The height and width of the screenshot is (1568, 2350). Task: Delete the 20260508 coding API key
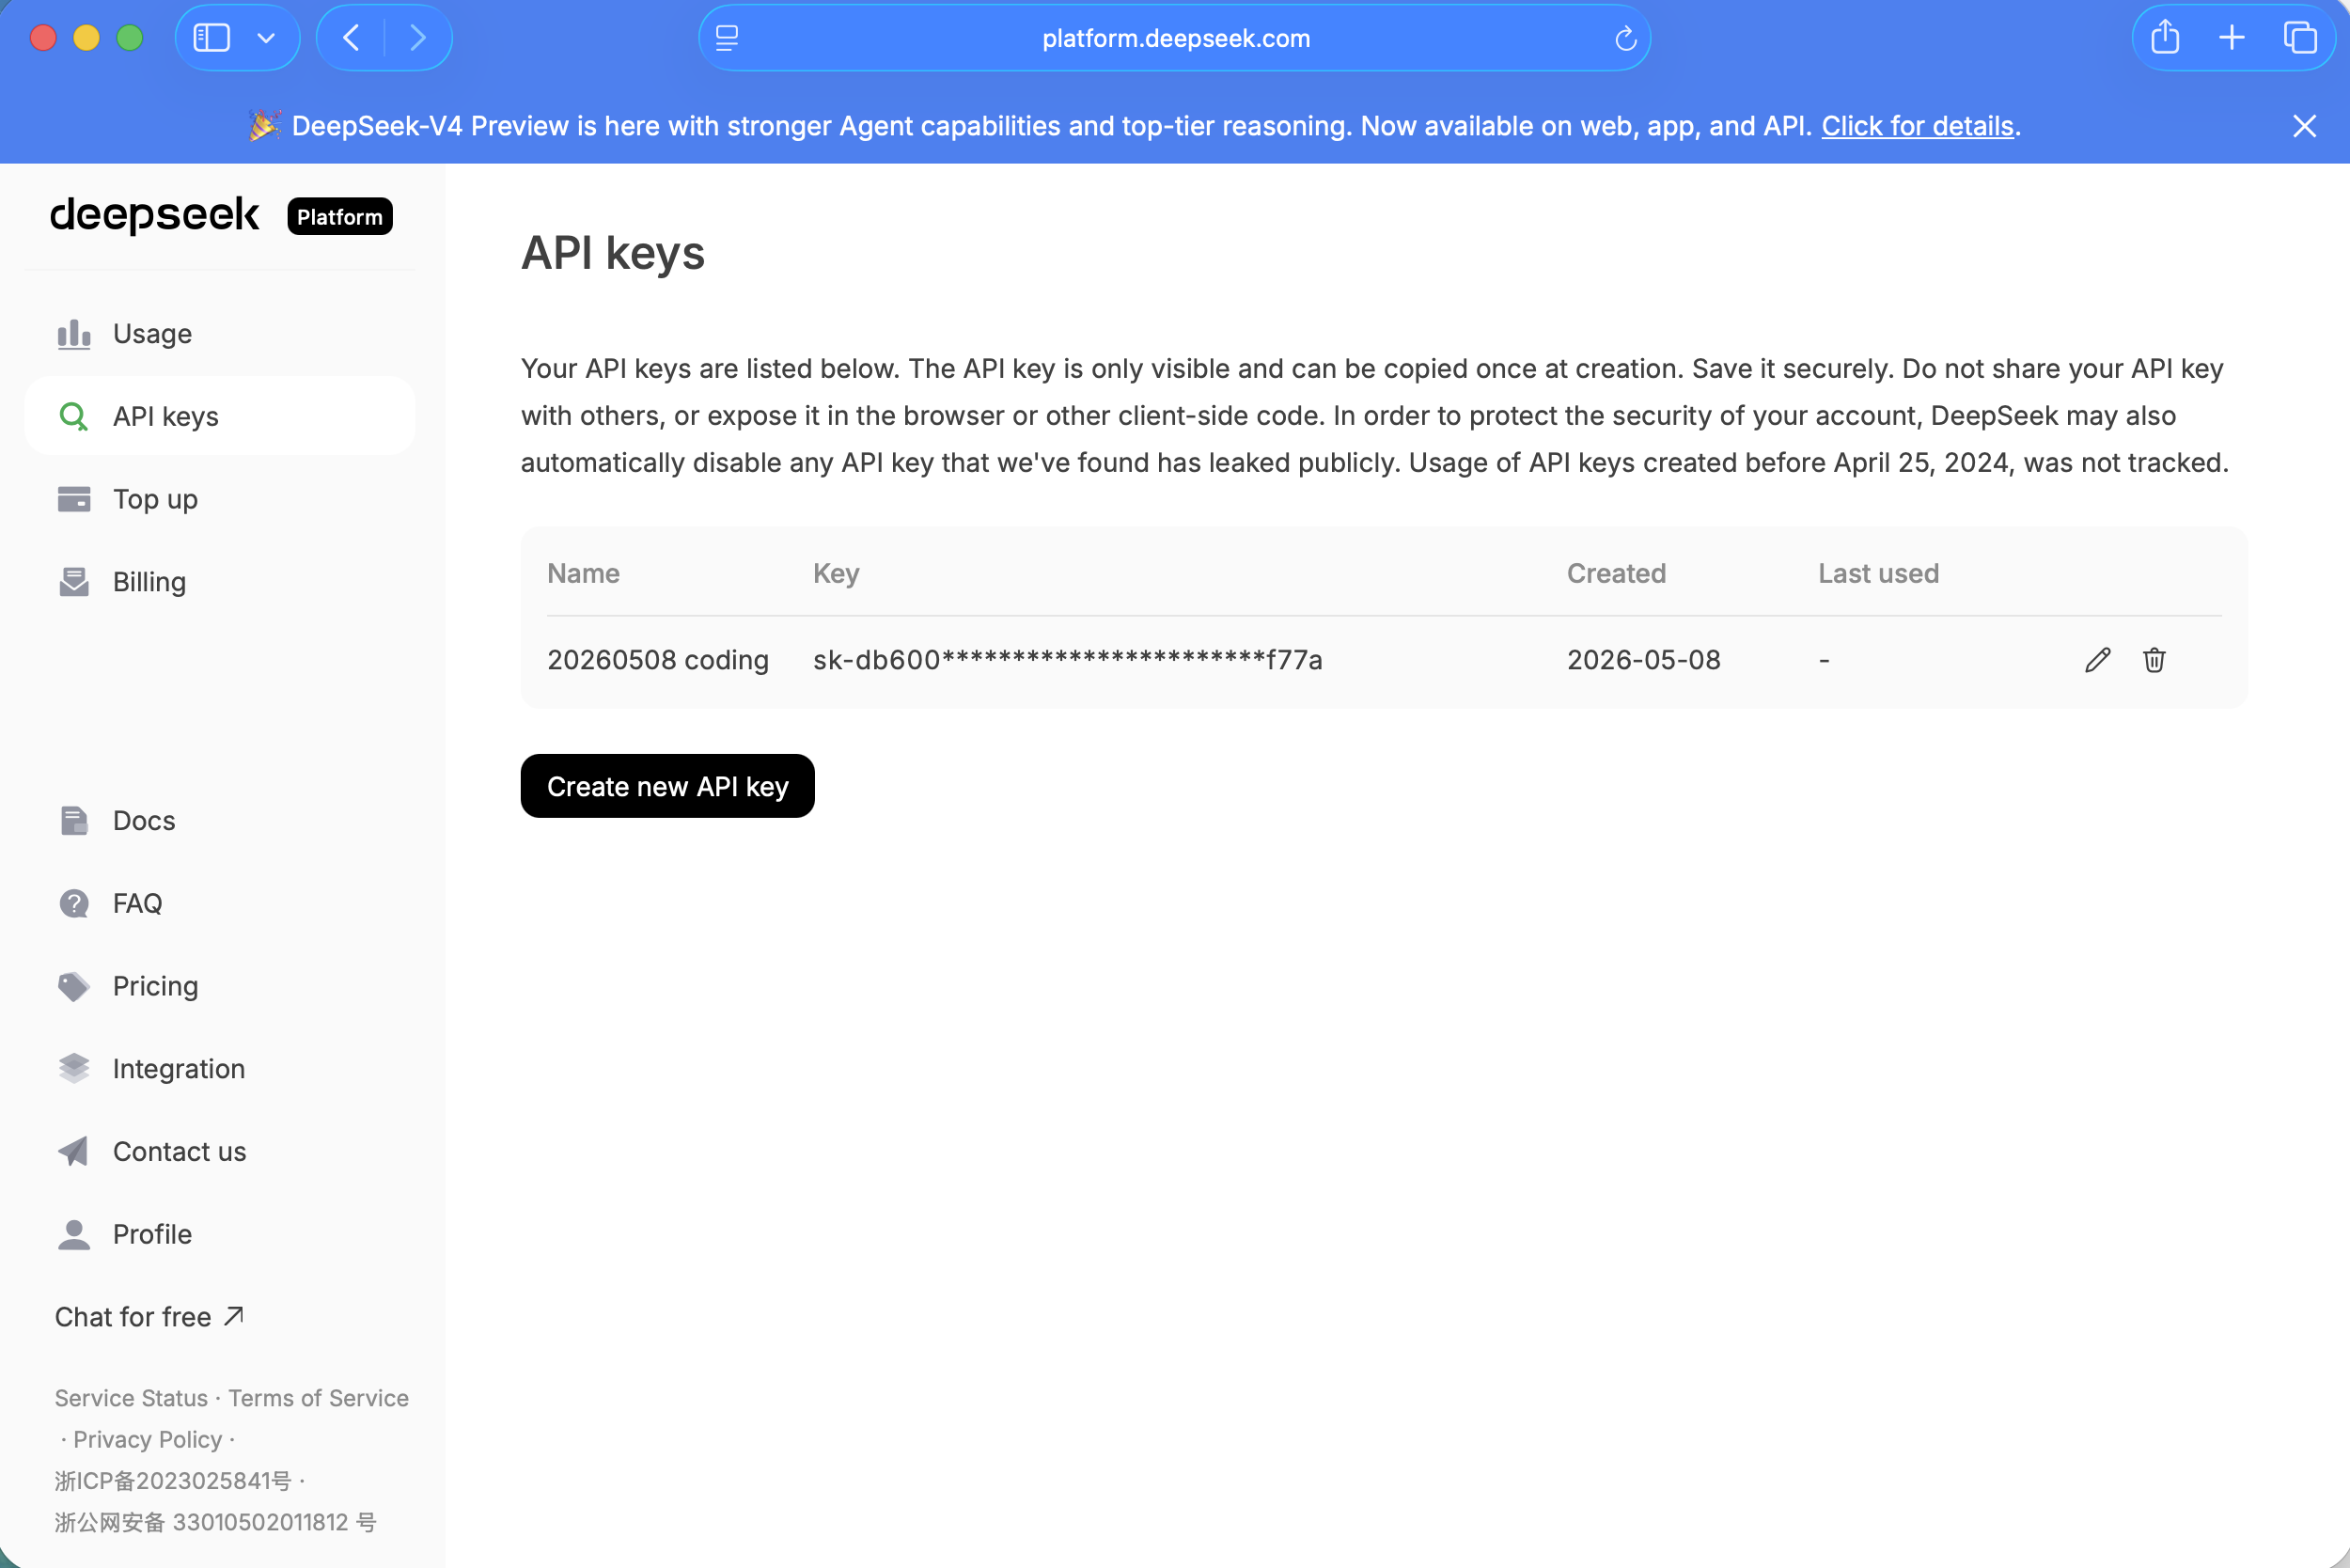pos(2154,660)
